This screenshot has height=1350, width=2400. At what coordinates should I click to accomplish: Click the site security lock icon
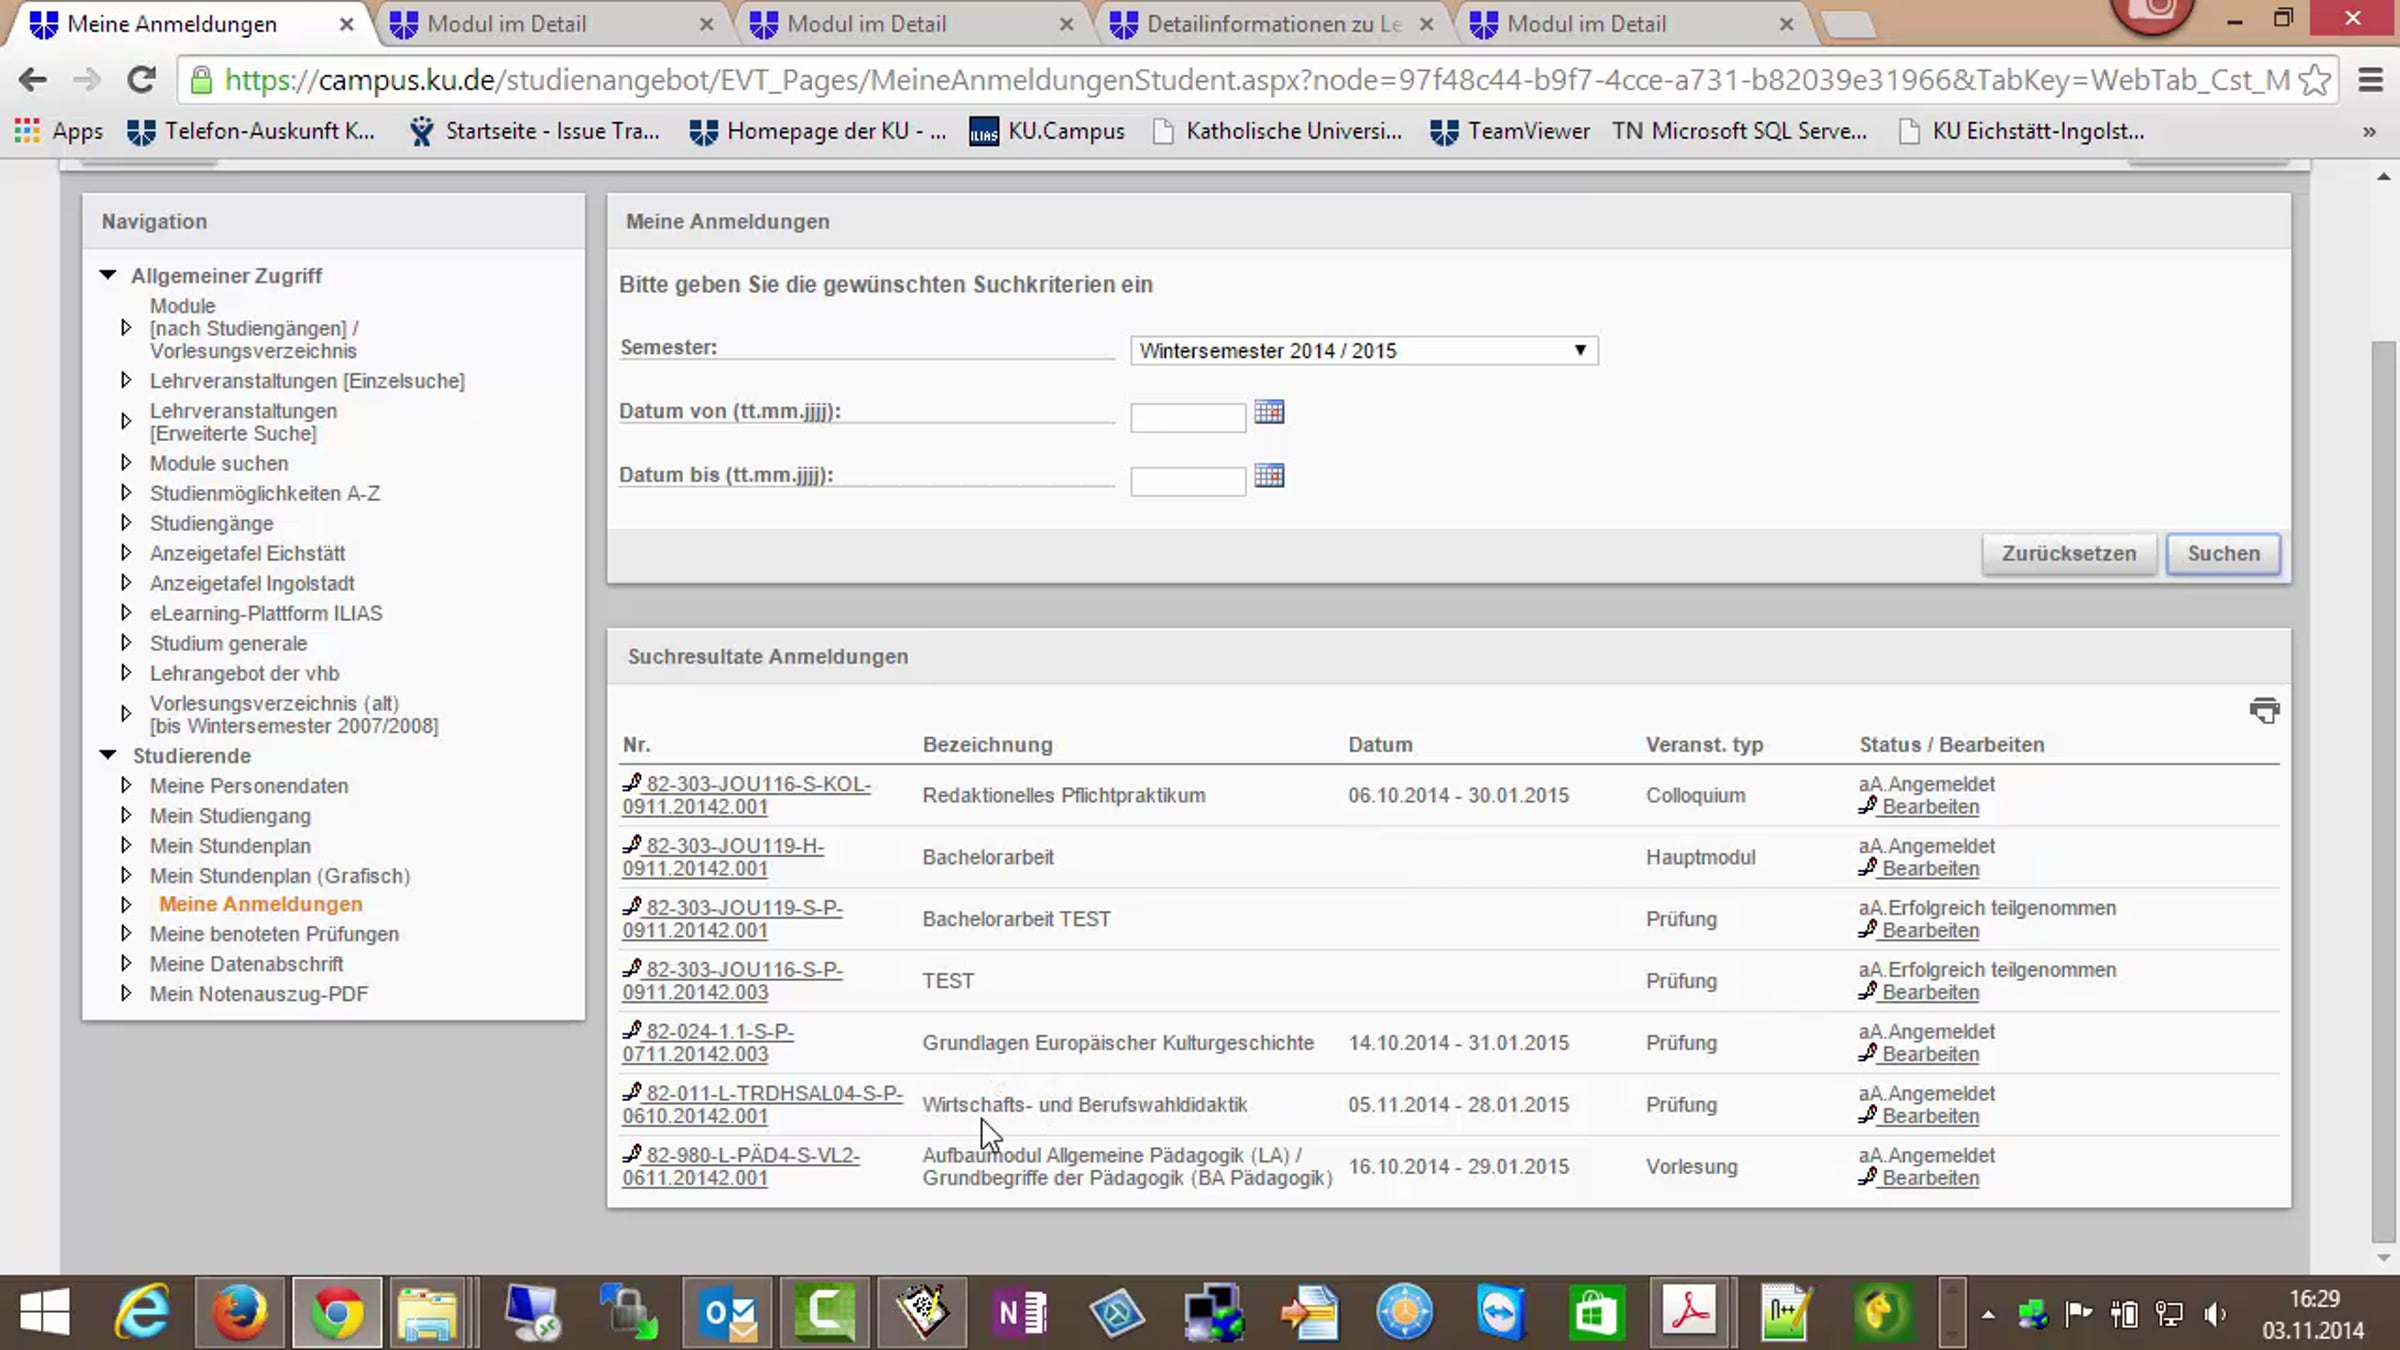pos(201,80)
